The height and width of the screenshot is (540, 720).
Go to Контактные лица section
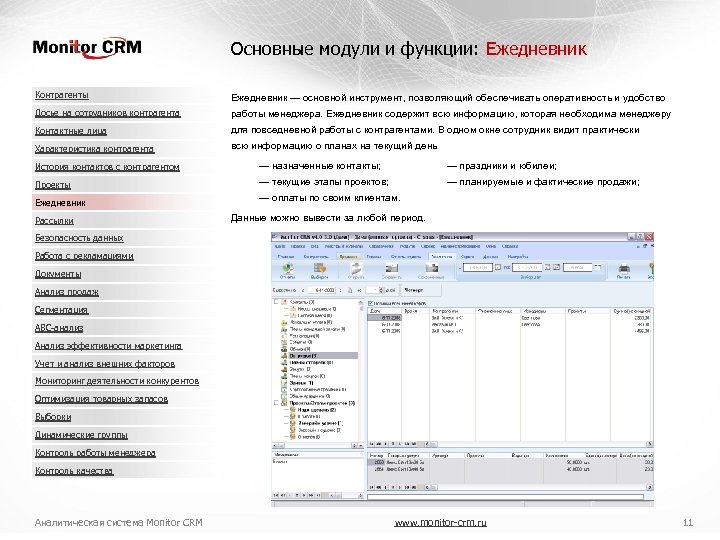click(71, 131)
